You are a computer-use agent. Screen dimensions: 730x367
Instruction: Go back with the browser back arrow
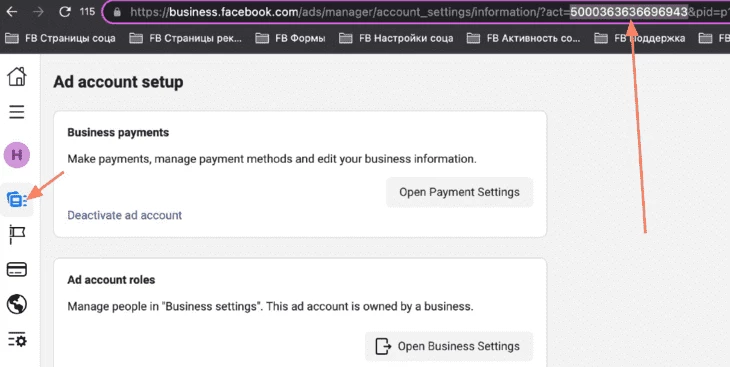point(12,12)
